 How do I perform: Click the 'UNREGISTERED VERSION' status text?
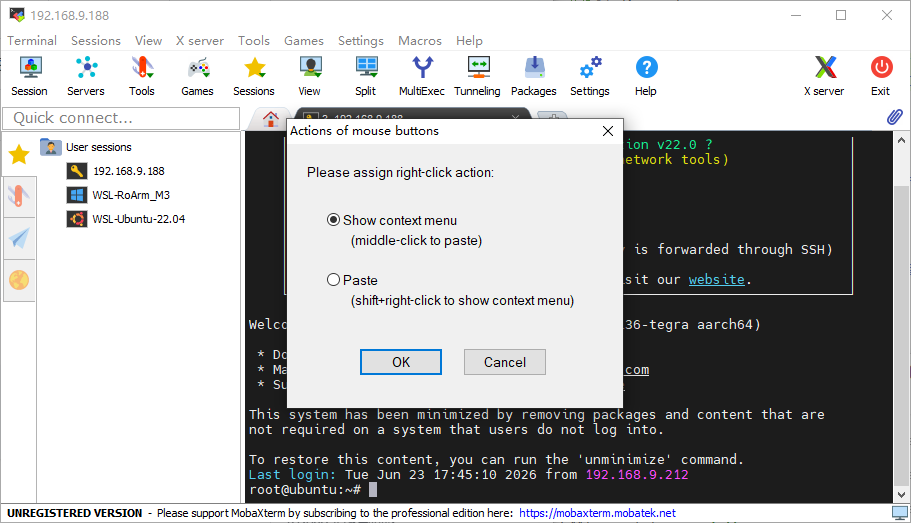(74, 513)
